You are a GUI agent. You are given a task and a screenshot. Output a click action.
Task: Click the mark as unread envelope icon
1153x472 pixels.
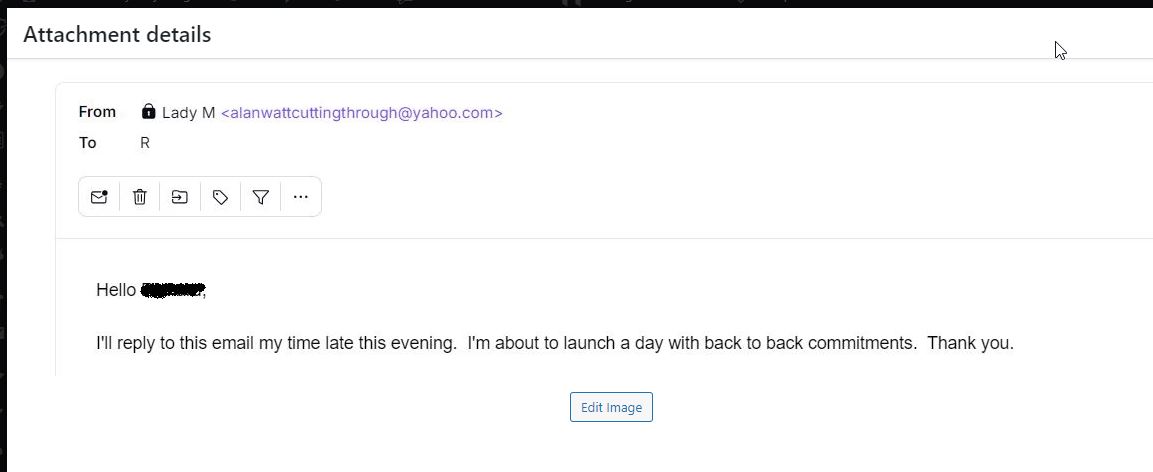coord(99,197)
